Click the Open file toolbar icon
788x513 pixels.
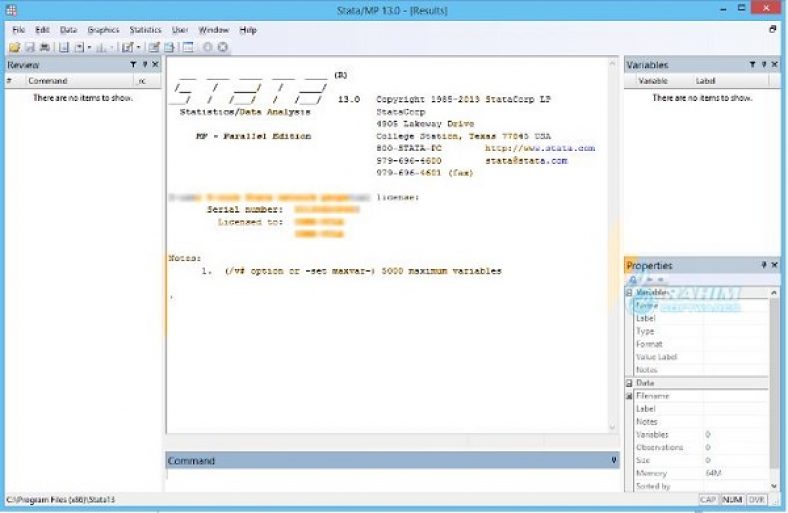click(14, 47)
